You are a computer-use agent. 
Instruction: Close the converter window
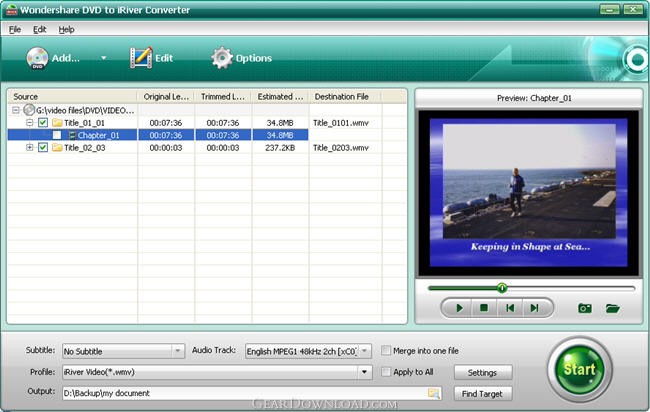click(633, 9)
